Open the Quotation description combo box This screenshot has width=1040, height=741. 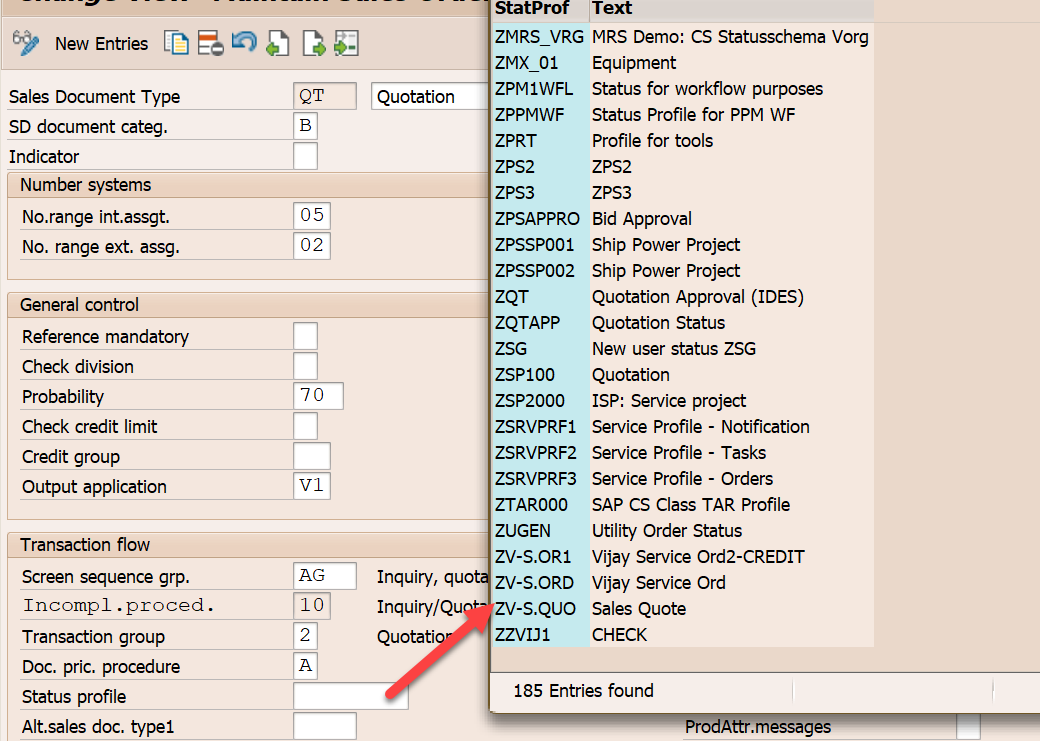430,96
